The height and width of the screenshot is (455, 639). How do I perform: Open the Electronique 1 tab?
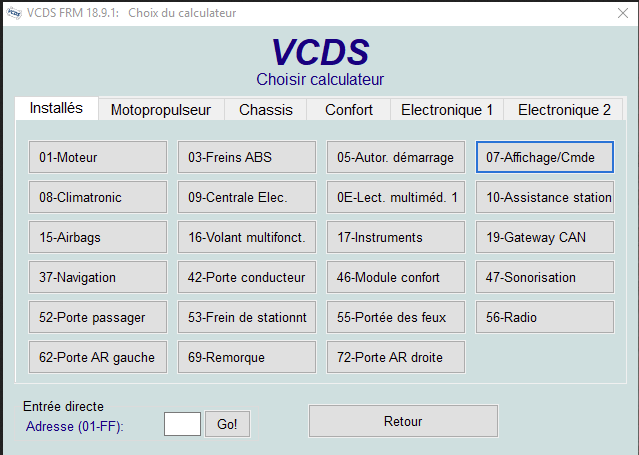[x=447, y=110]
